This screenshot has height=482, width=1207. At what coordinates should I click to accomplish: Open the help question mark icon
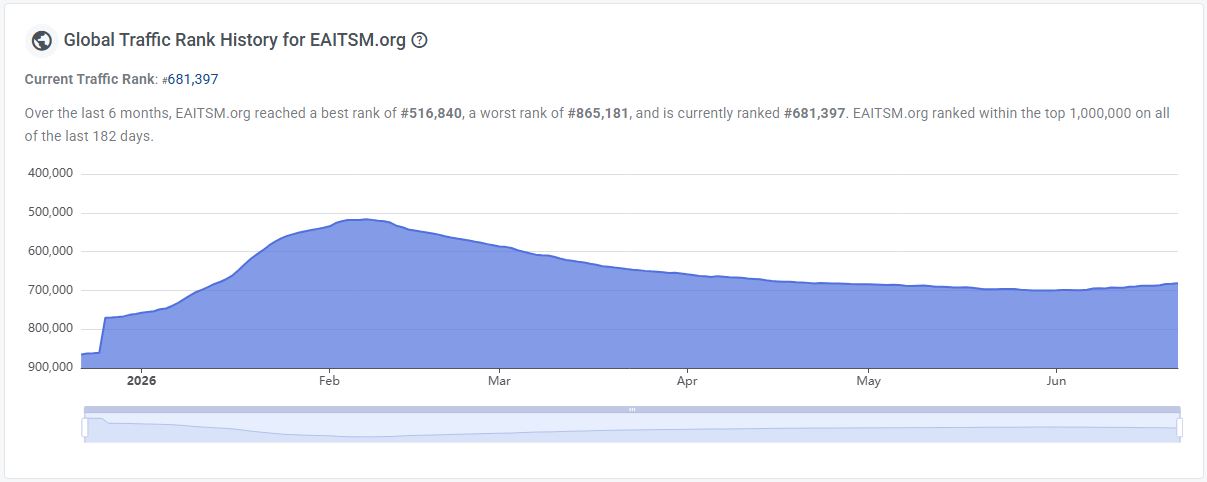(x=420, y=40)
